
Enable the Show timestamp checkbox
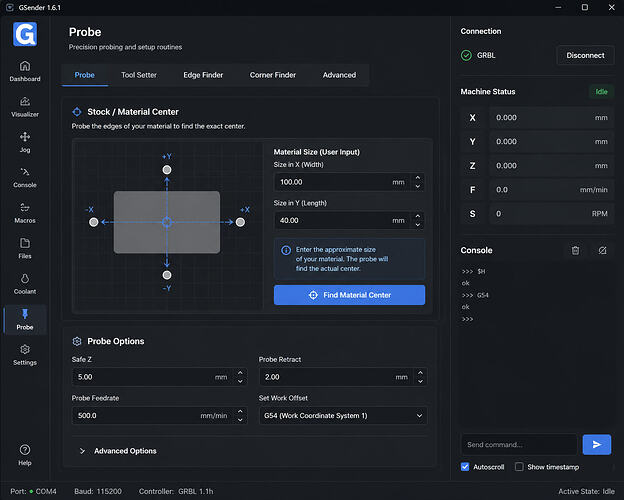pos(519,467)
